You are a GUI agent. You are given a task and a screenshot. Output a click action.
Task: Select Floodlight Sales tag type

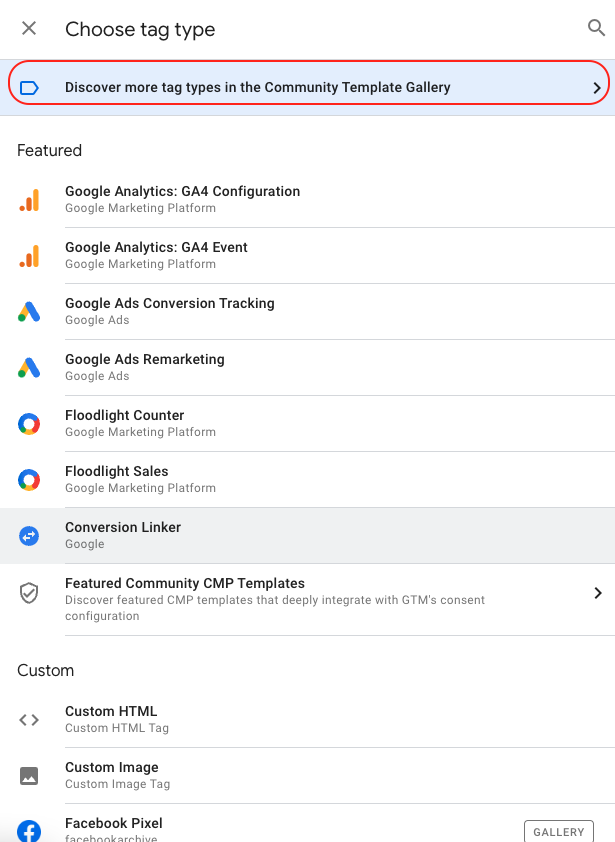(x=307, y=480)
